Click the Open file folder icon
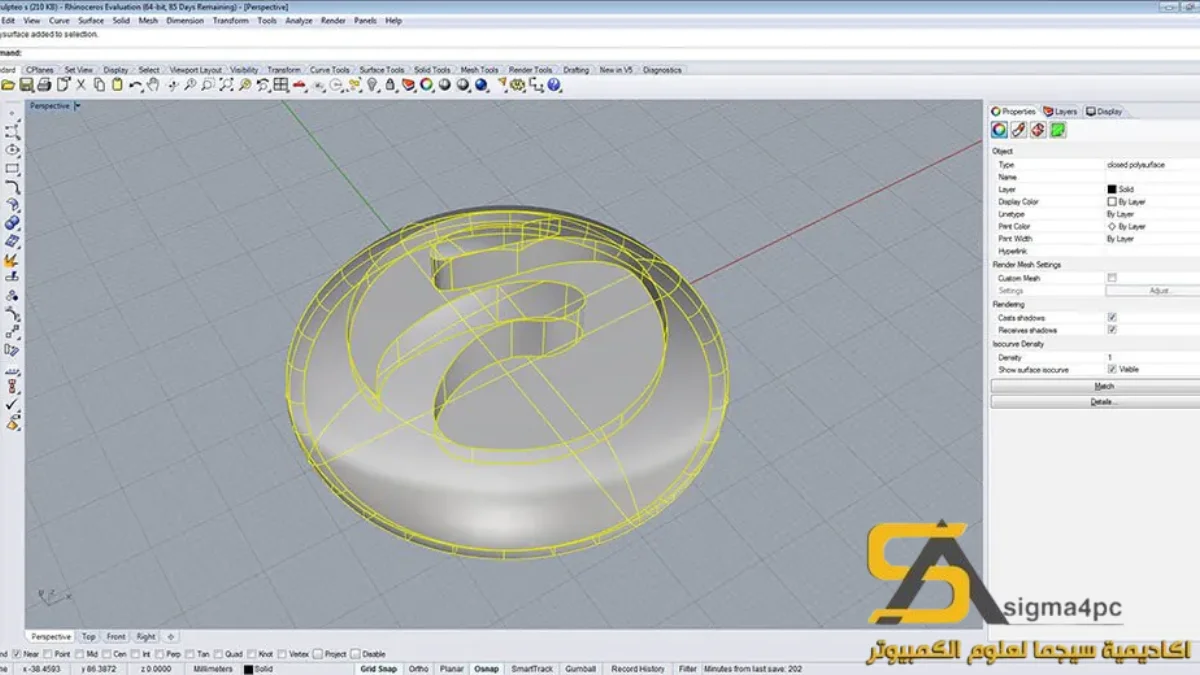The height and width of the screenshot is (675, 1200). (9, 85)
